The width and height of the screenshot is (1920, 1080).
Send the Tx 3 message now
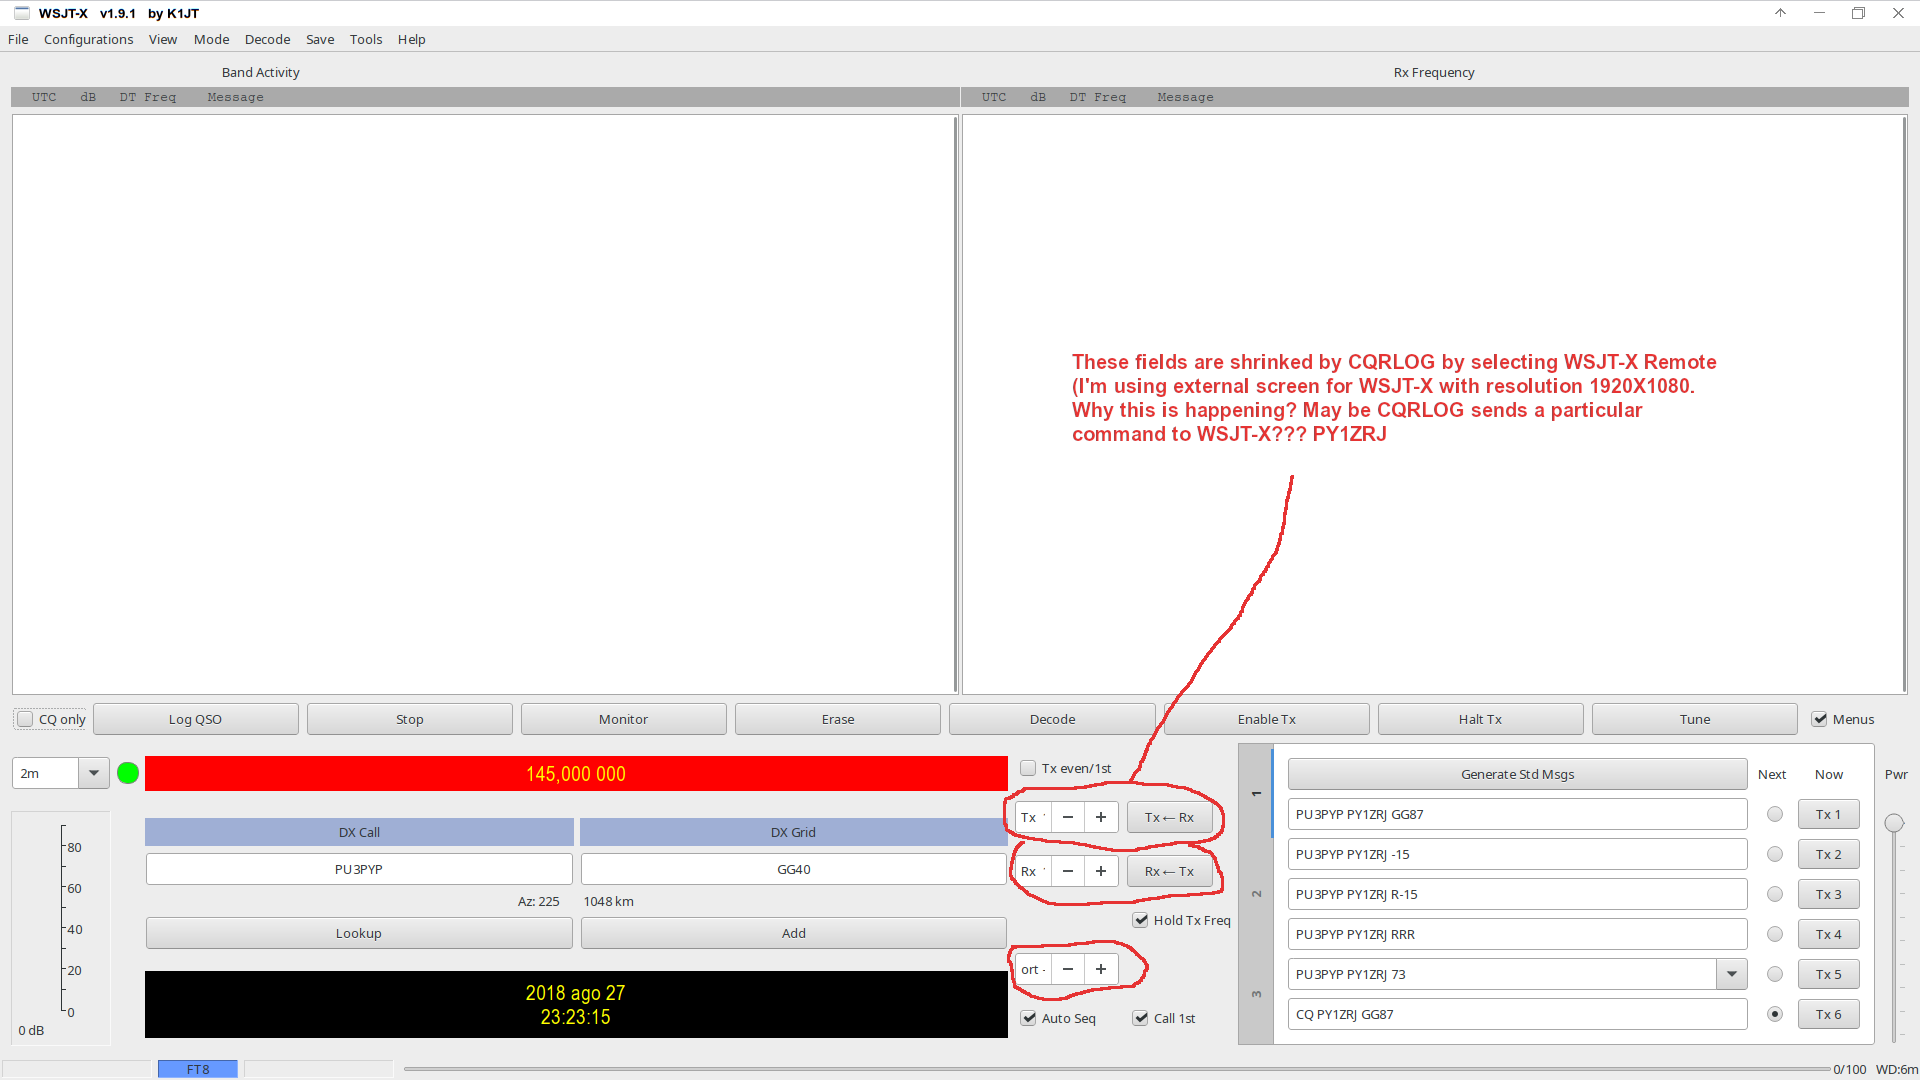(1828, 894)
